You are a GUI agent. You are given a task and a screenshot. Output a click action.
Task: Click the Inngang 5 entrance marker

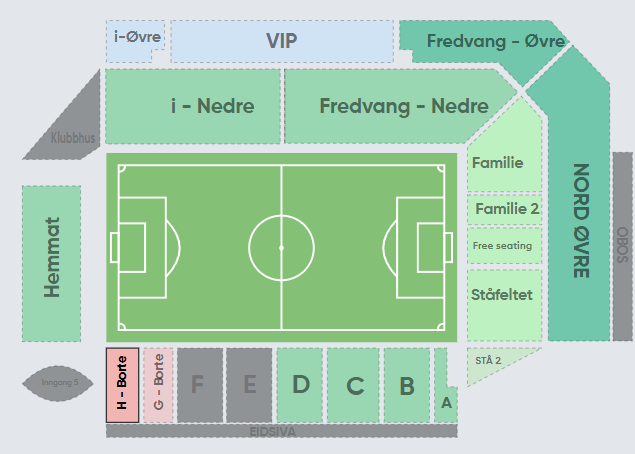click(58, 383)
